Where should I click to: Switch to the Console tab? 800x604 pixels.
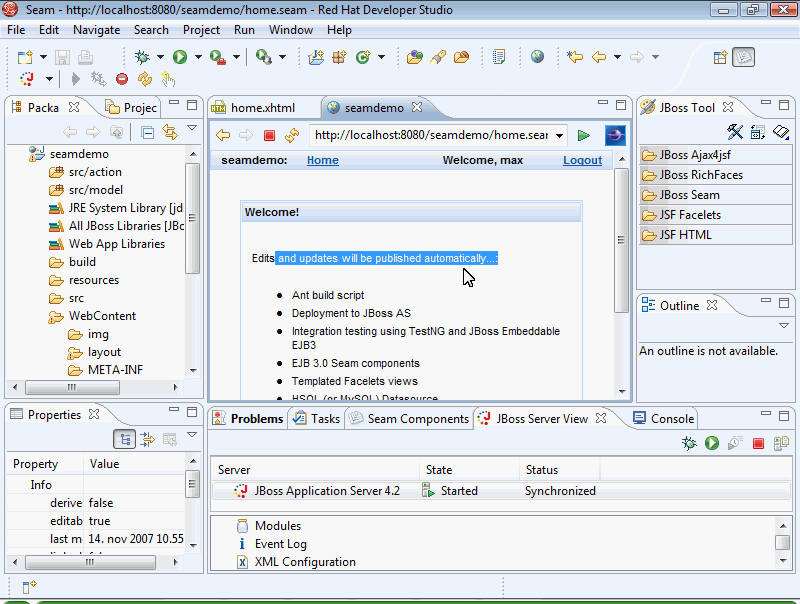point(663,419)
